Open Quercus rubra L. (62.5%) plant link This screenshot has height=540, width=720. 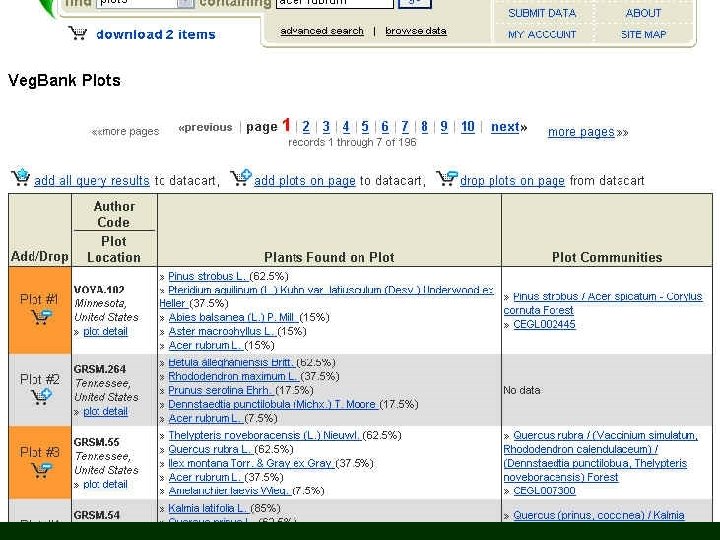(210, 450)
